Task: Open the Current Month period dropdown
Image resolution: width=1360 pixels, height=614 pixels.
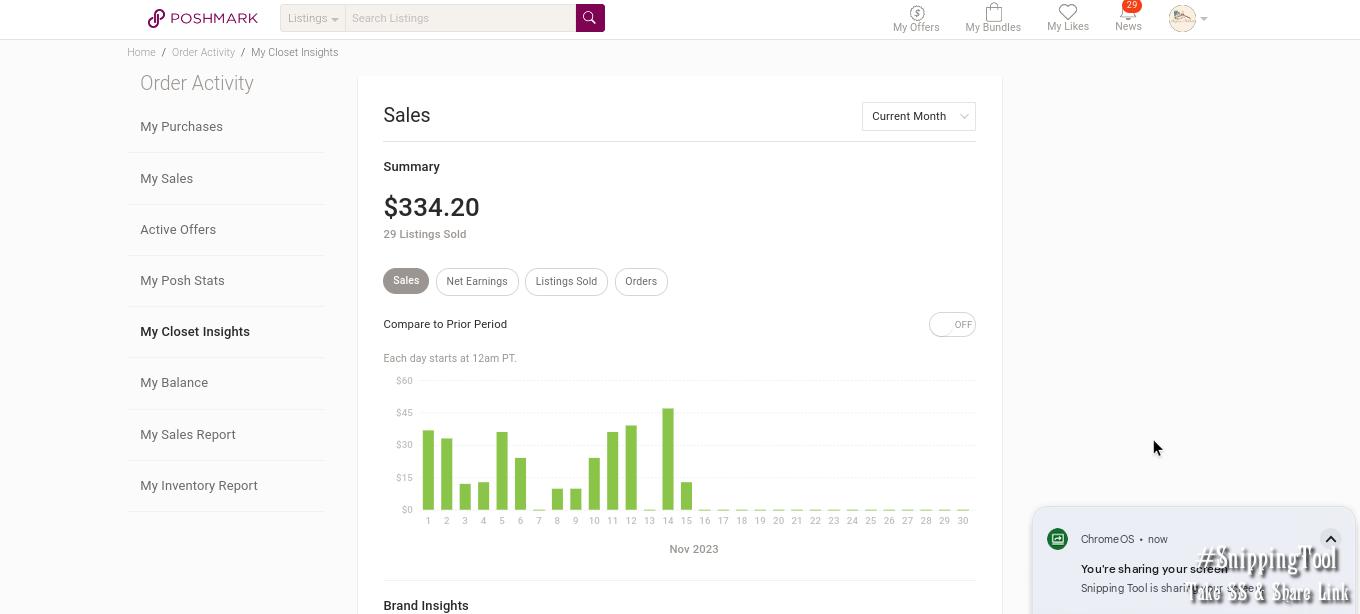Action: point(918,116)
